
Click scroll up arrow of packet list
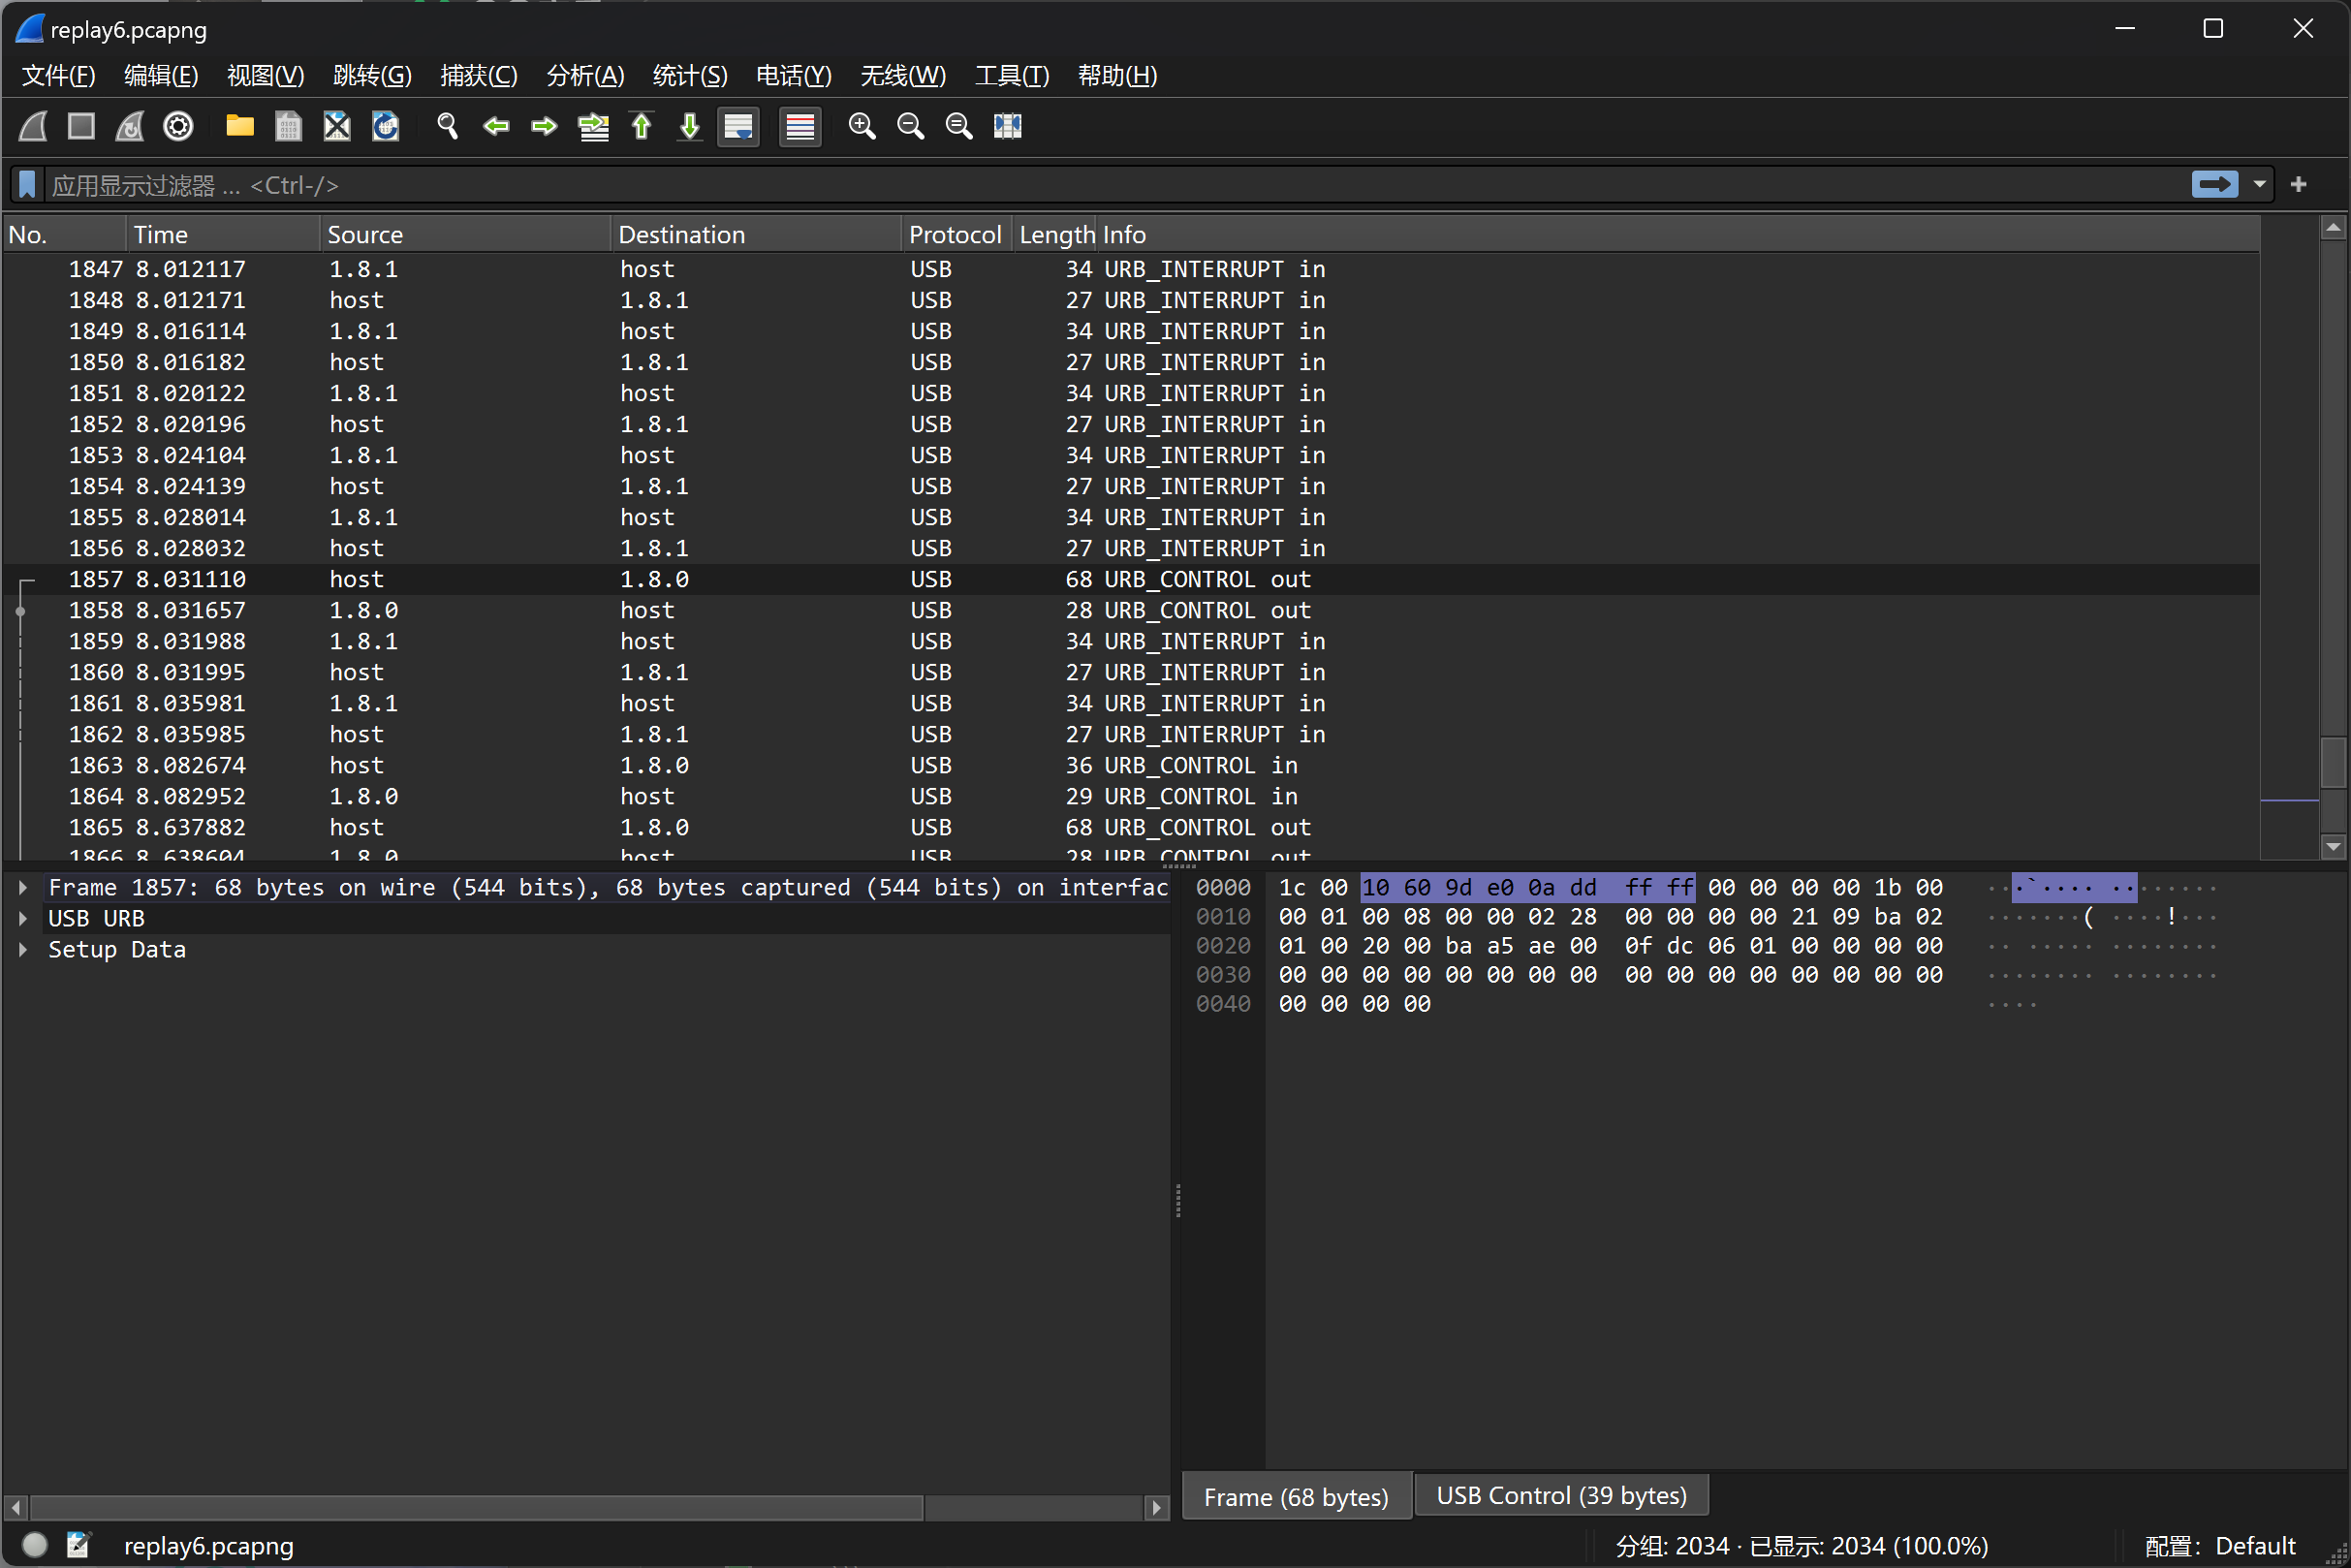click(x=2333, y=229)
